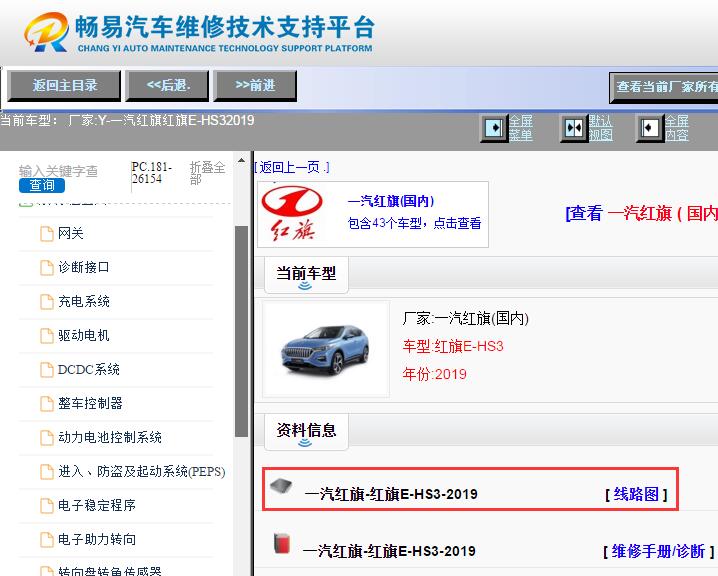
Task: Open the 驱动电机 tree item
Action: pyautogui.click(x=84, y=336)
